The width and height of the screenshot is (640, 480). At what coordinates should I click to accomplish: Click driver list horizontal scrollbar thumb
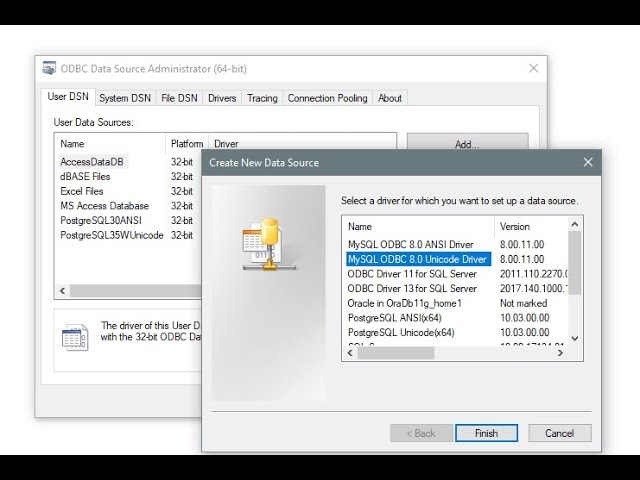click(x=396, y=353)
